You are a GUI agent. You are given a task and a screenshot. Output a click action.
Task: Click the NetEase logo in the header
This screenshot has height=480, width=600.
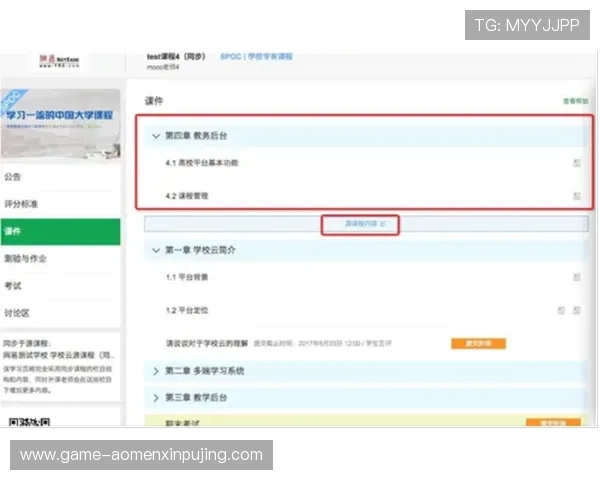coord(59,61)
